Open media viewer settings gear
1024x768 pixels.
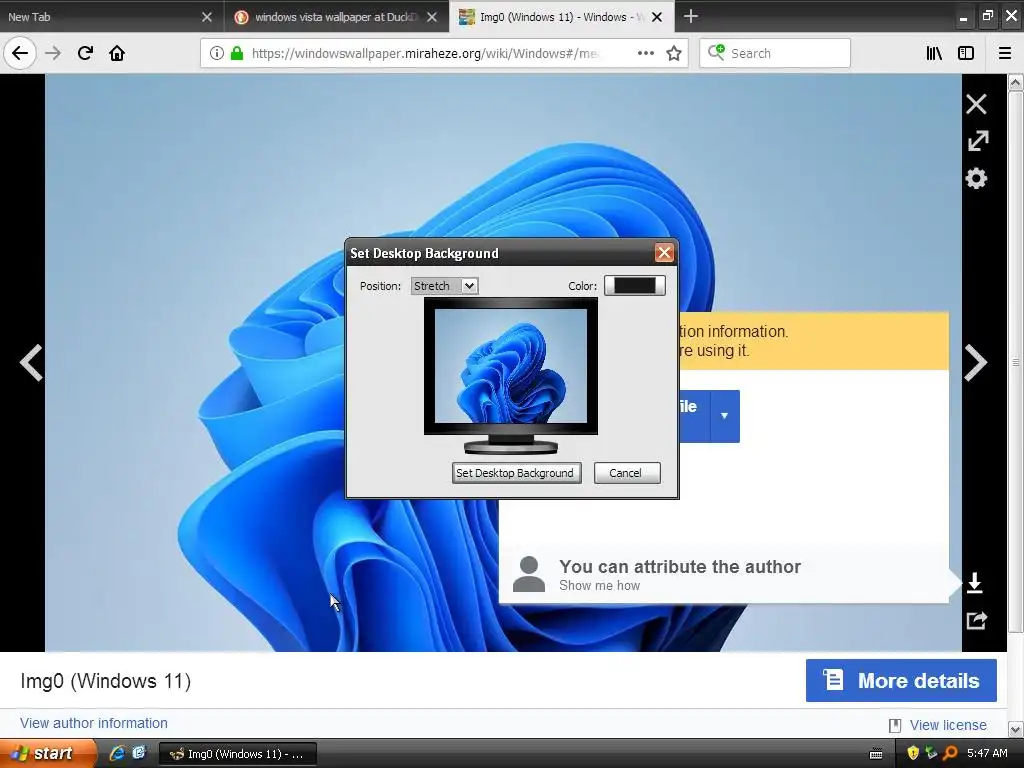(976, 178)
